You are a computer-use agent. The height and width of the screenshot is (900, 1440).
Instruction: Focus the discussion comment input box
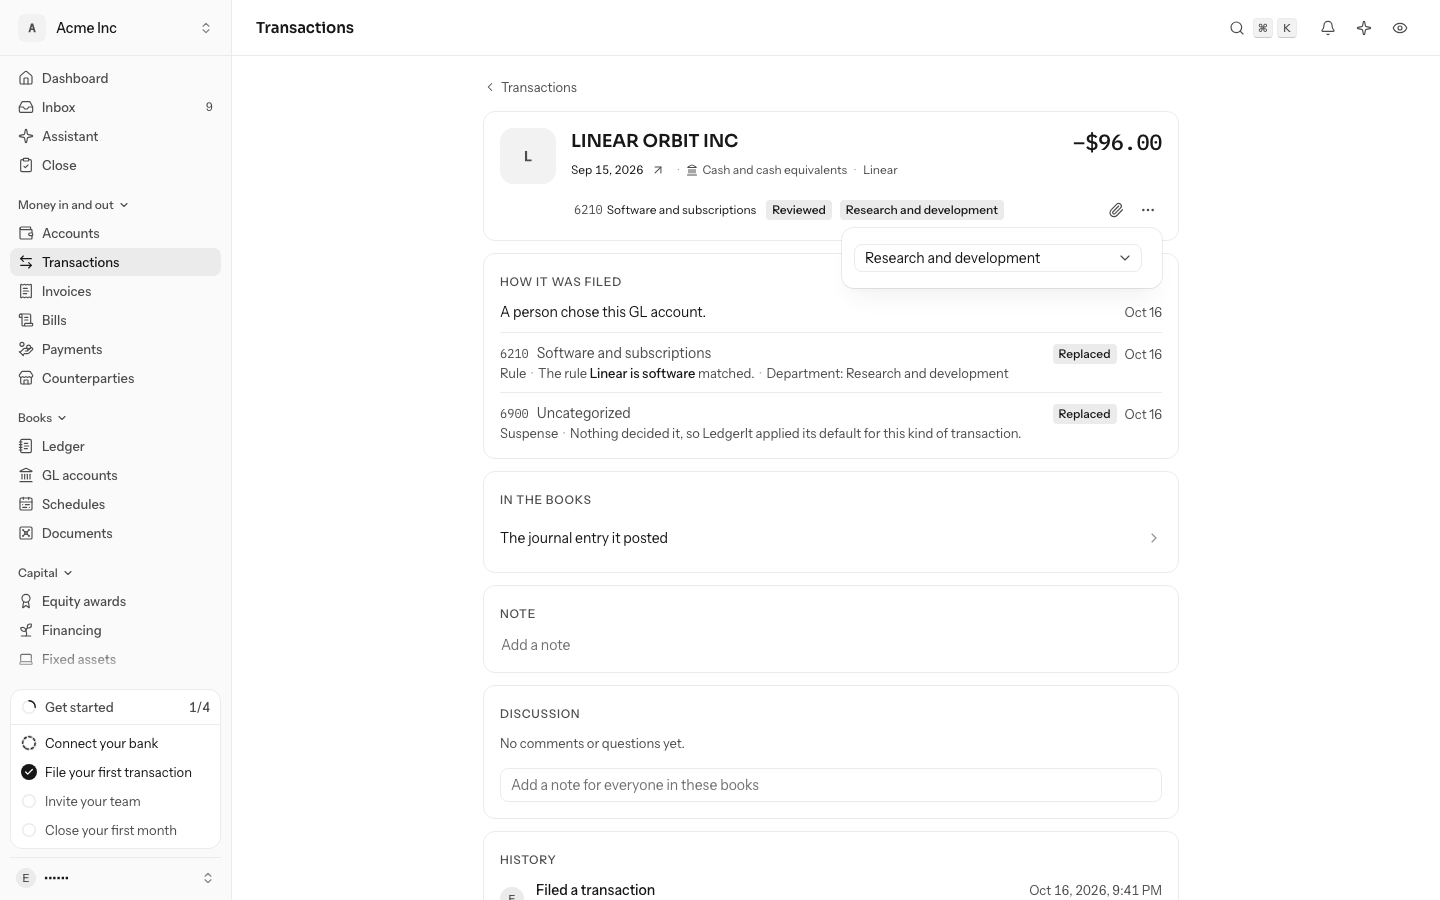coord(830,785)
